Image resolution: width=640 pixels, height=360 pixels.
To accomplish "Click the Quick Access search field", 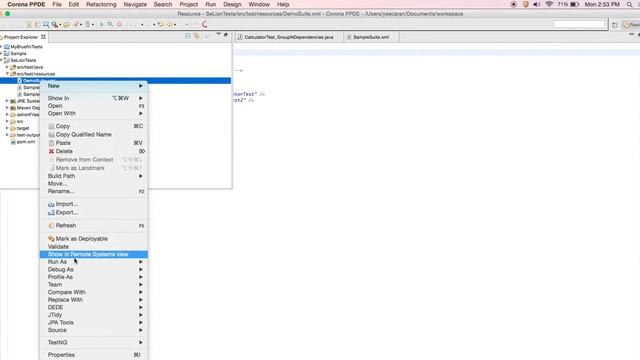I will 579,24.
